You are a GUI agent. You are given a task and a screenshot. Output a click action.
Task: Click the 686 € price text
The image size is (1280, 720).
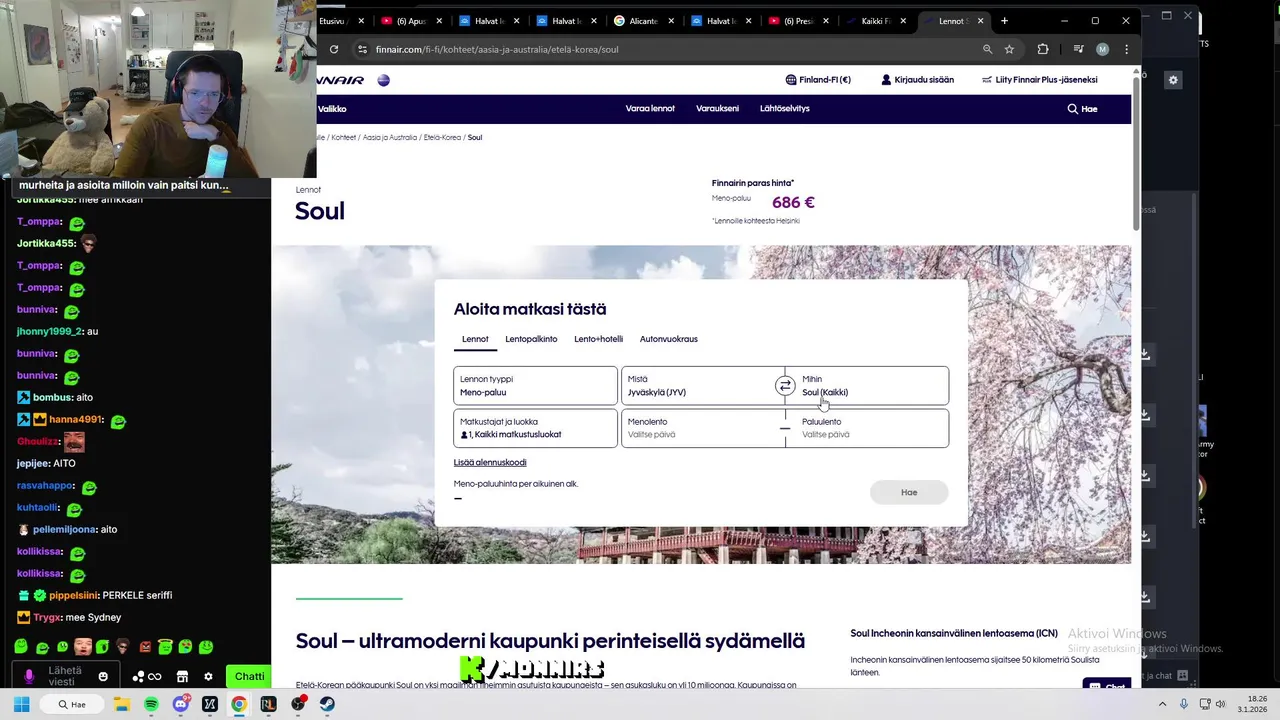(793, 202)
